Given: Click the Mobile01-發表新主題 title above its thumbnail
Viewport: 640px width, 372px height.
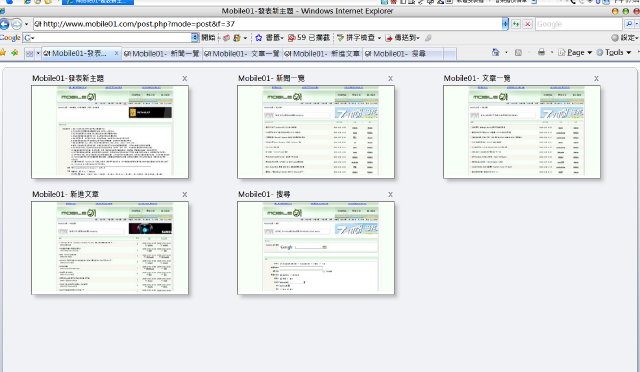Looking at the screenshot, I should click(68, 78).
